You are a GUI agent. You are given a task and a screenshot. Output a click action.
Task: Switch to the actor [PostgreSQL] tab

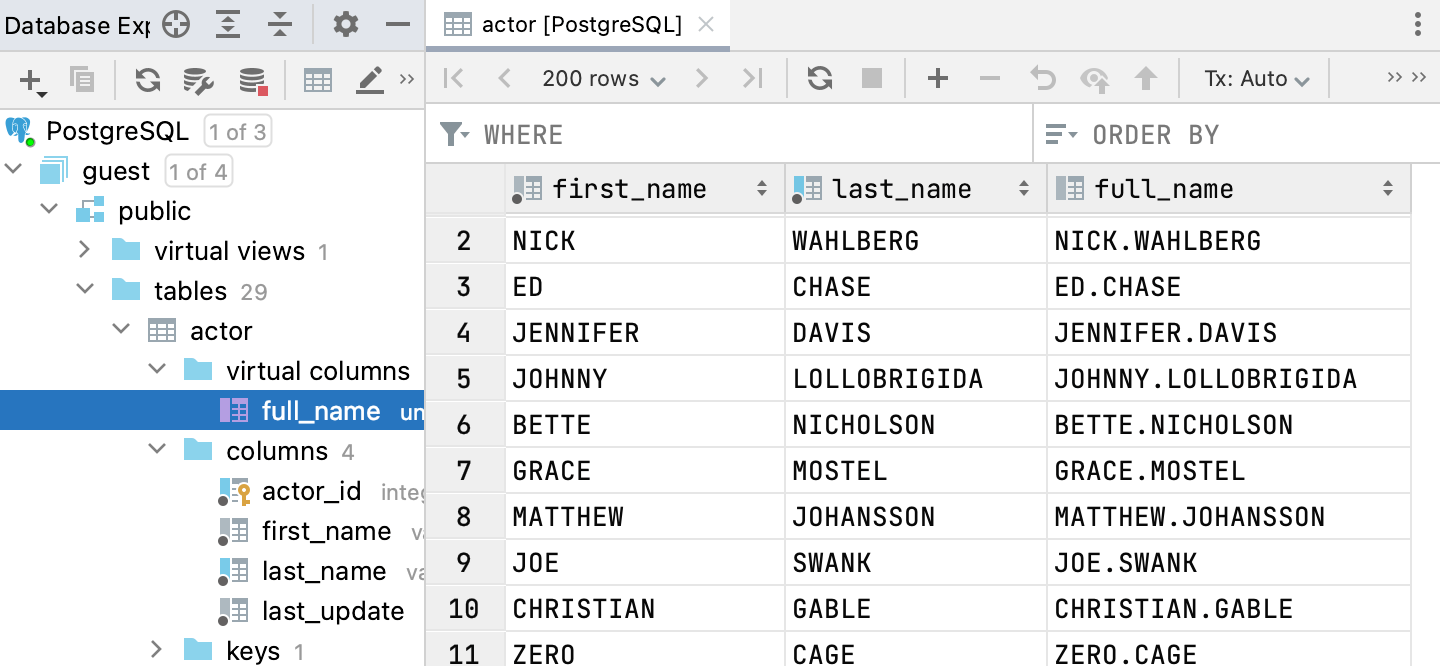[580, 25]
